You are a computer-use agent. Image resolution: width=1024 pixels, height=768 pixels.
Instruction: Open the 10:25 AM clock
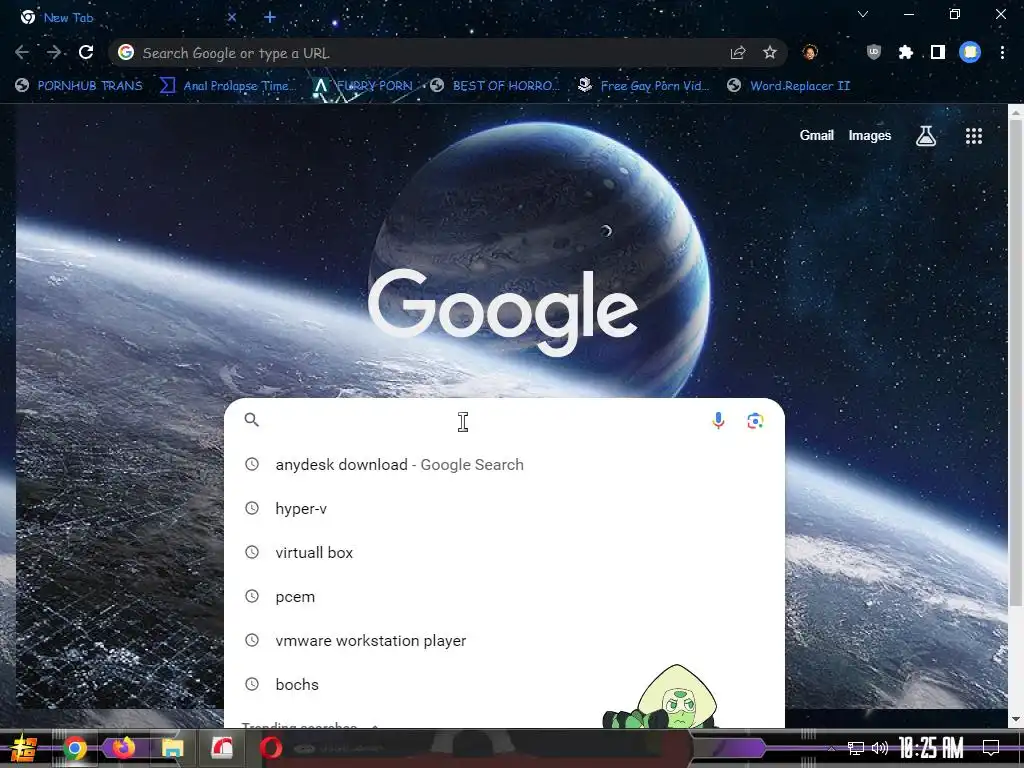[931, 748]
